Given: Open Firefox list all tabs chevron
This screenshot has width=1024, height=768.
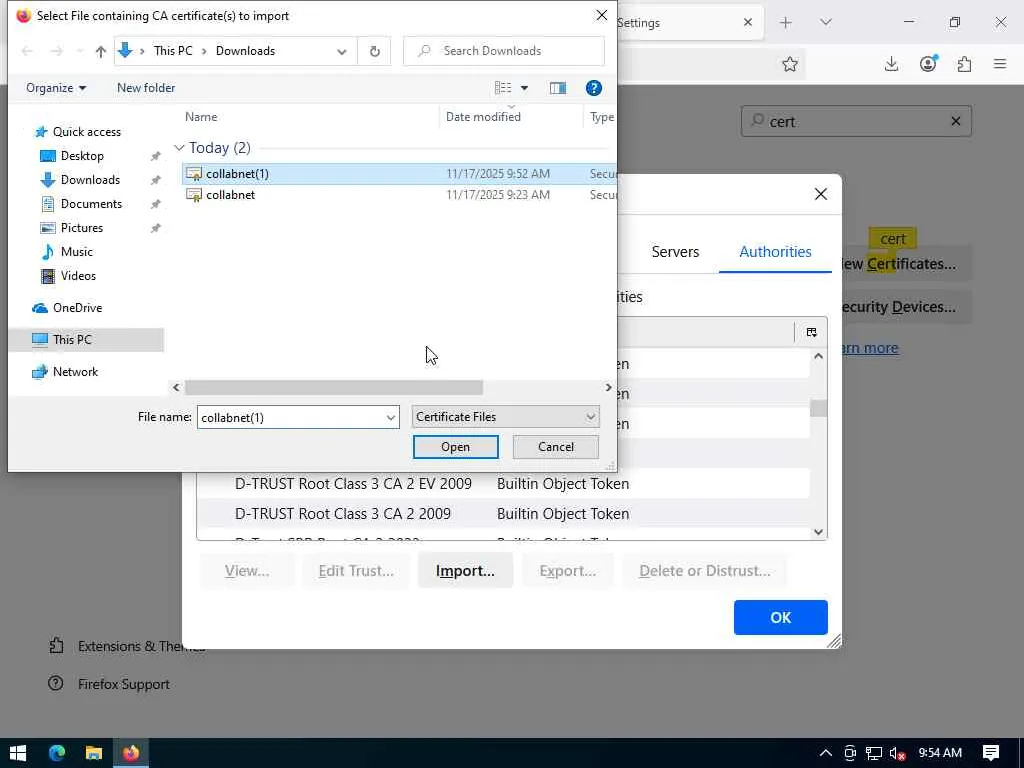Looking at the screenshot, I should pos(825,23).
